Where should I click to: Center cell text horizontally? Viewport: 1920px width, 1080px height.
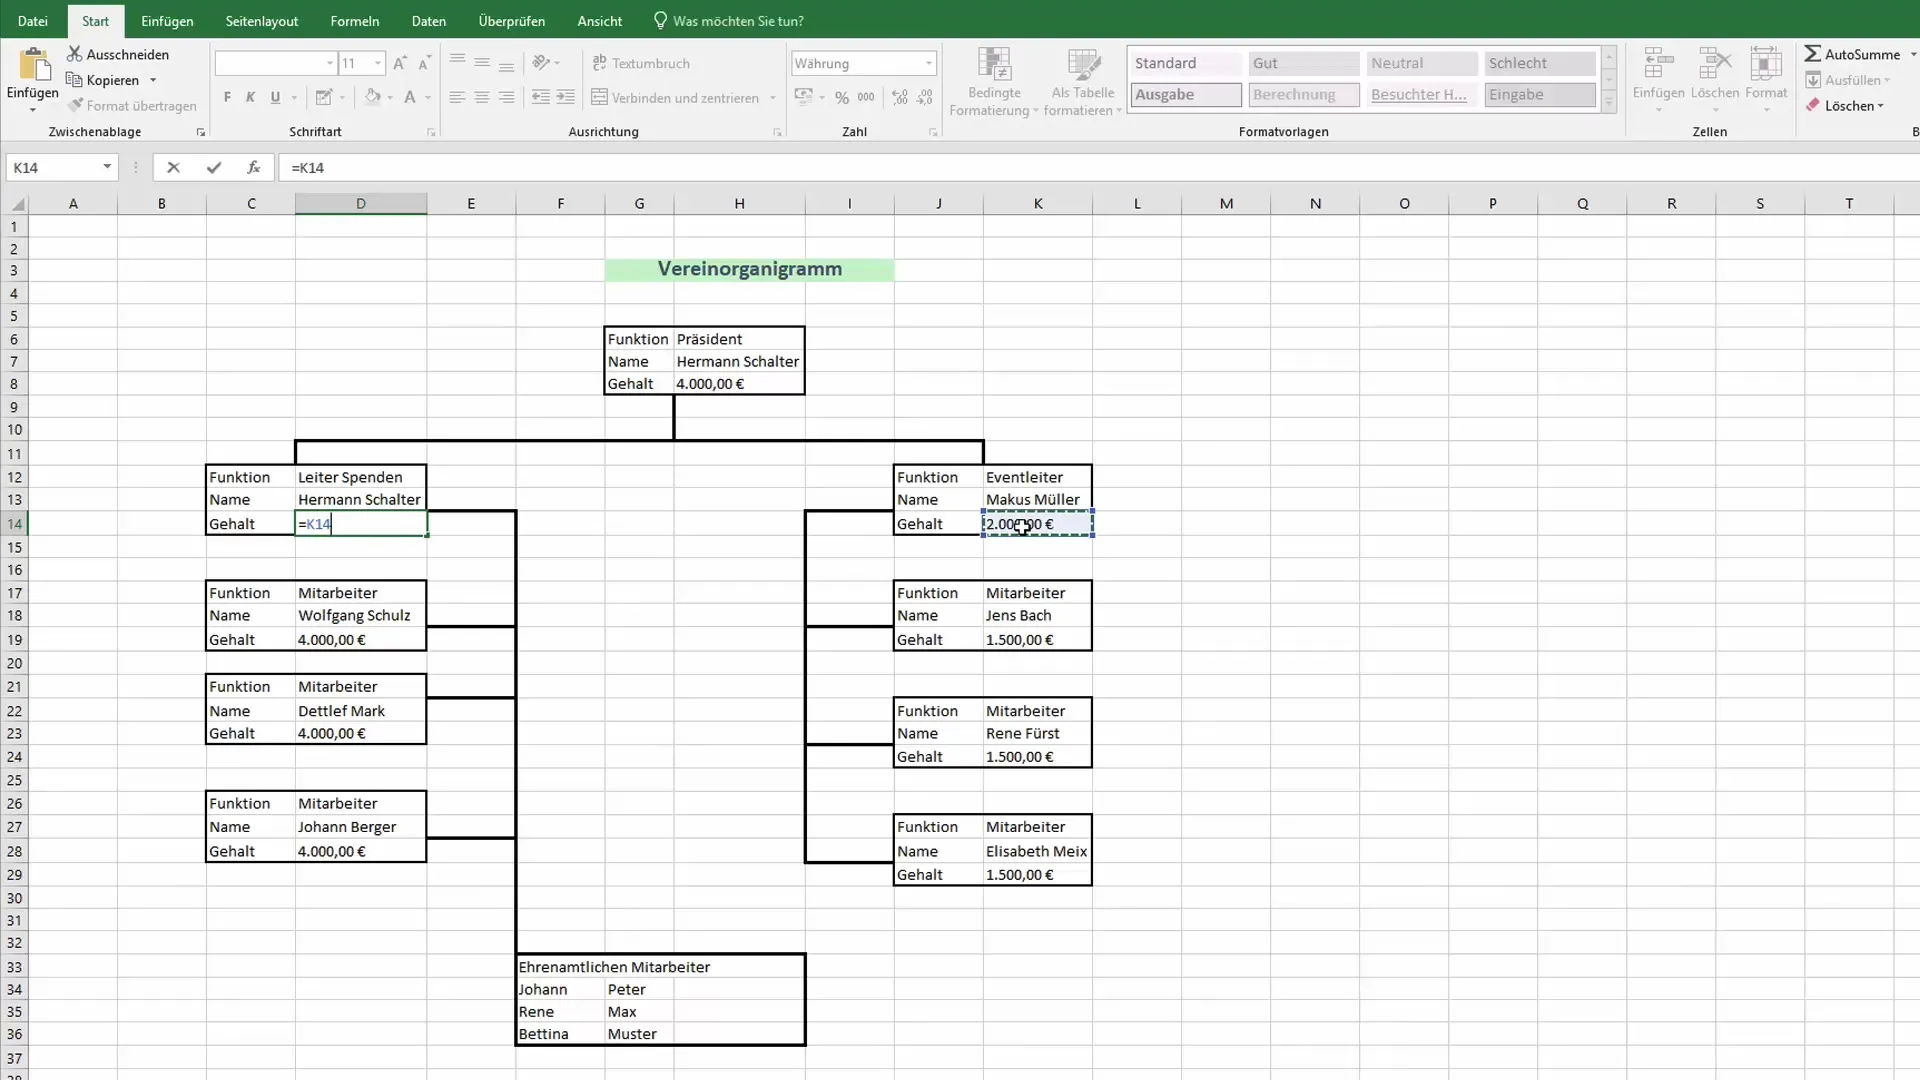click(482, 97)
